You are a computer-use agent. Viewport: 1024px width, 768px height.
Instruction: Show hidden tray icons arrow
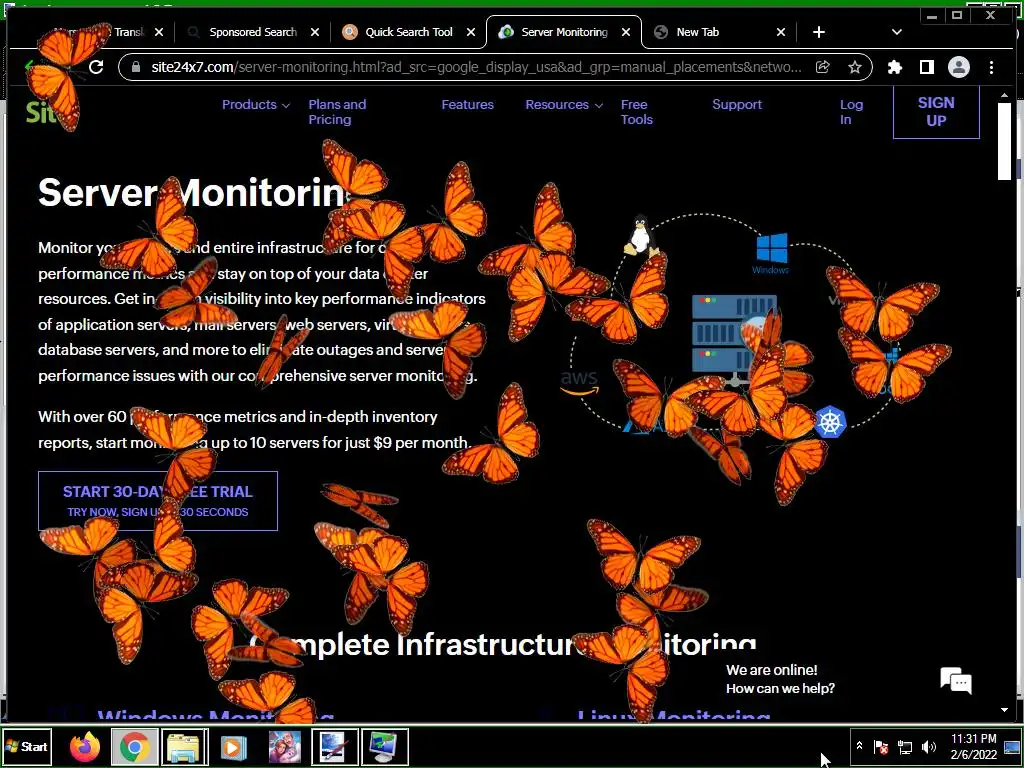tap(859, 746)
